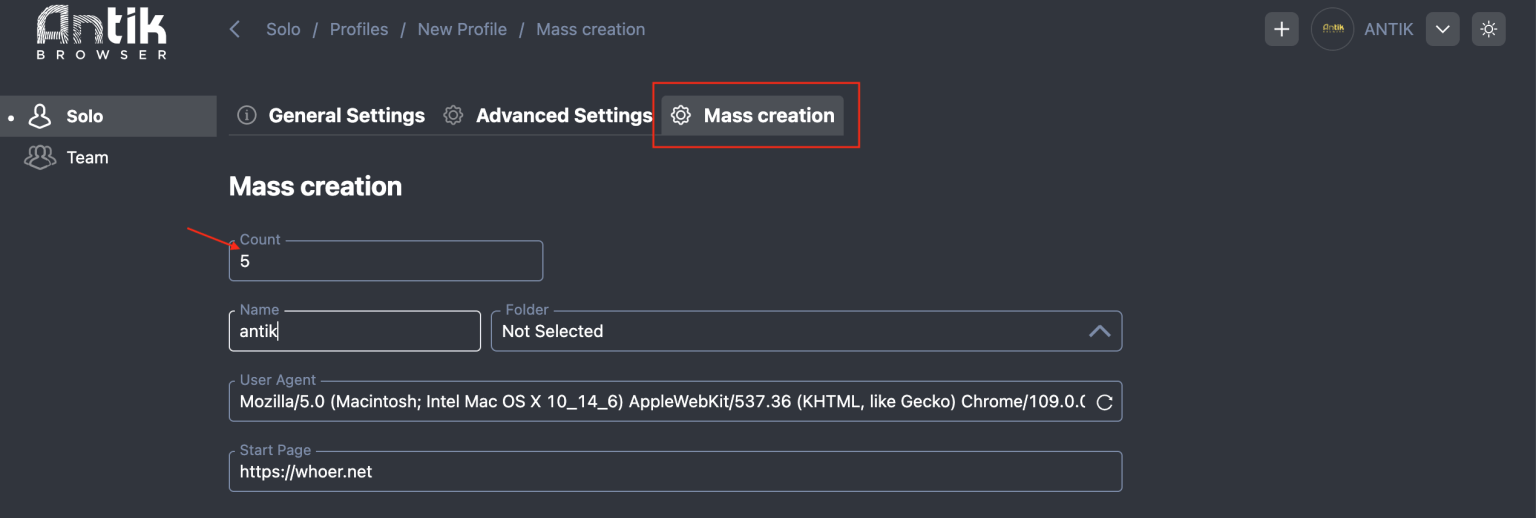
Task: Toggle light/dark theme with sun icon
Action: [x=1488, y=29]
